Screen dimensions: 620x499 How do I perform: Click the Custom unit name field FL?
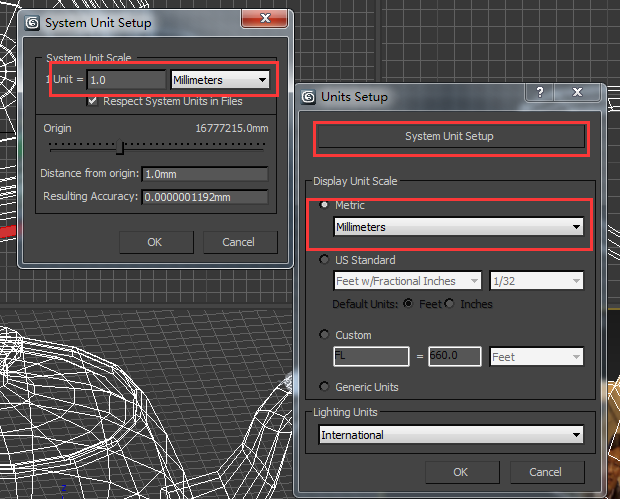tap(371, 357)
